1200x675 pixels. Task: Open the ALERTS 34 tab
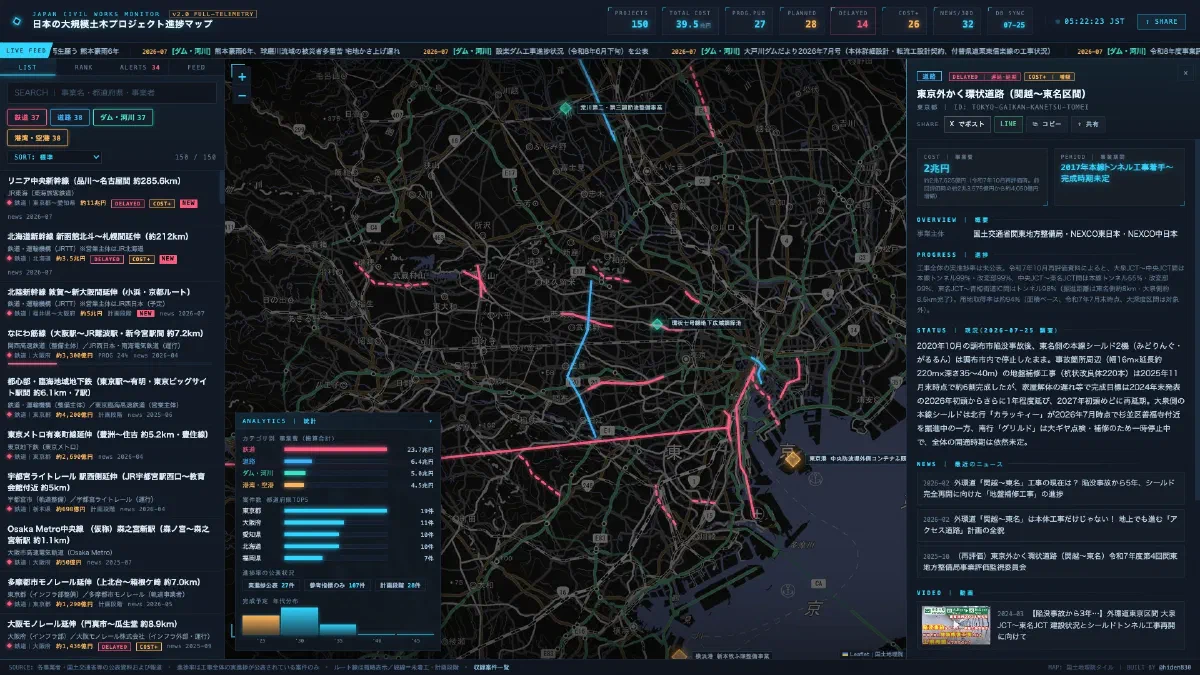click(x=140, y=67)
